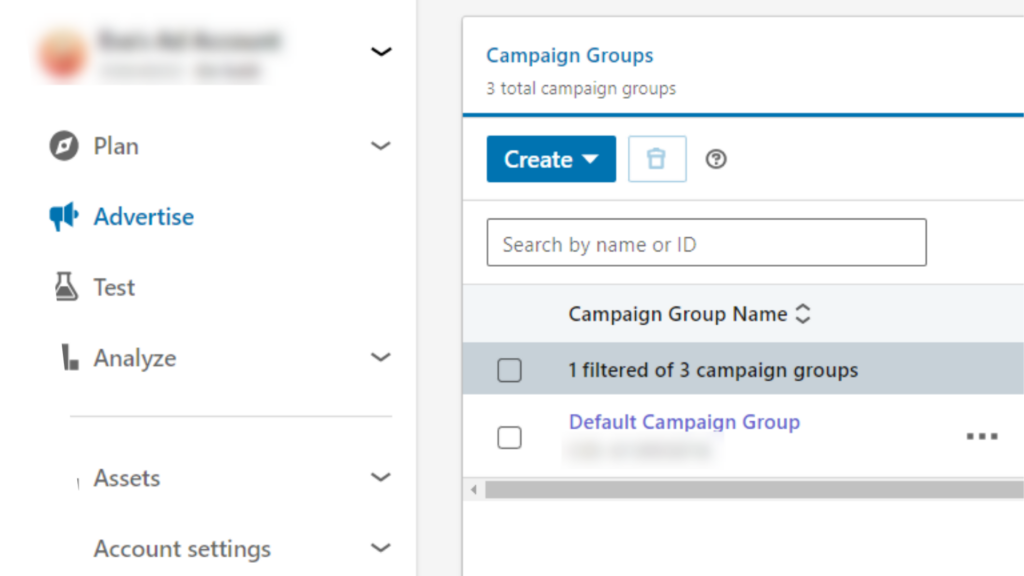
Task: Focus the Search by name or ID field
Action: coord(707,242)
